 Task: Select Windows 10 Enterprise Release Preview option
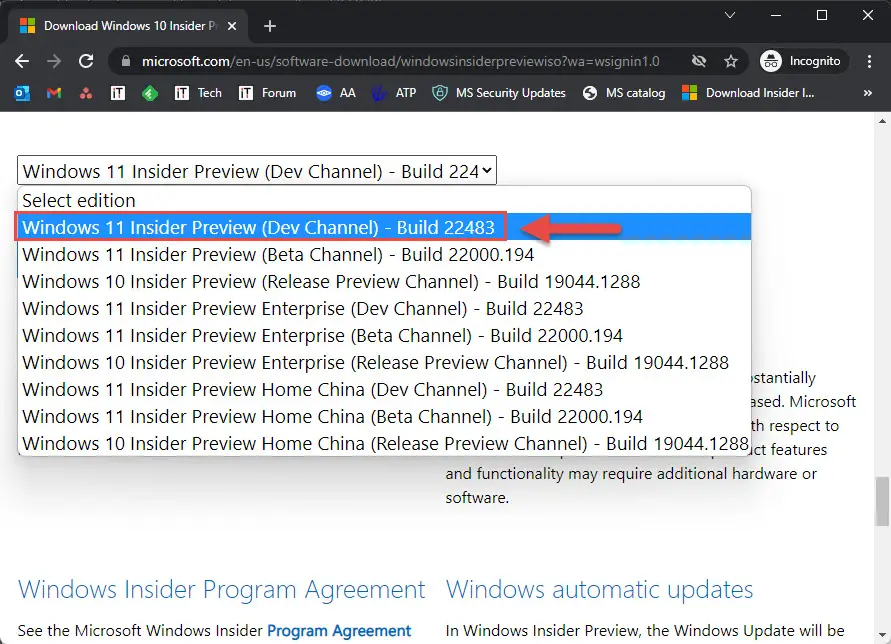[x=384, y=362]
